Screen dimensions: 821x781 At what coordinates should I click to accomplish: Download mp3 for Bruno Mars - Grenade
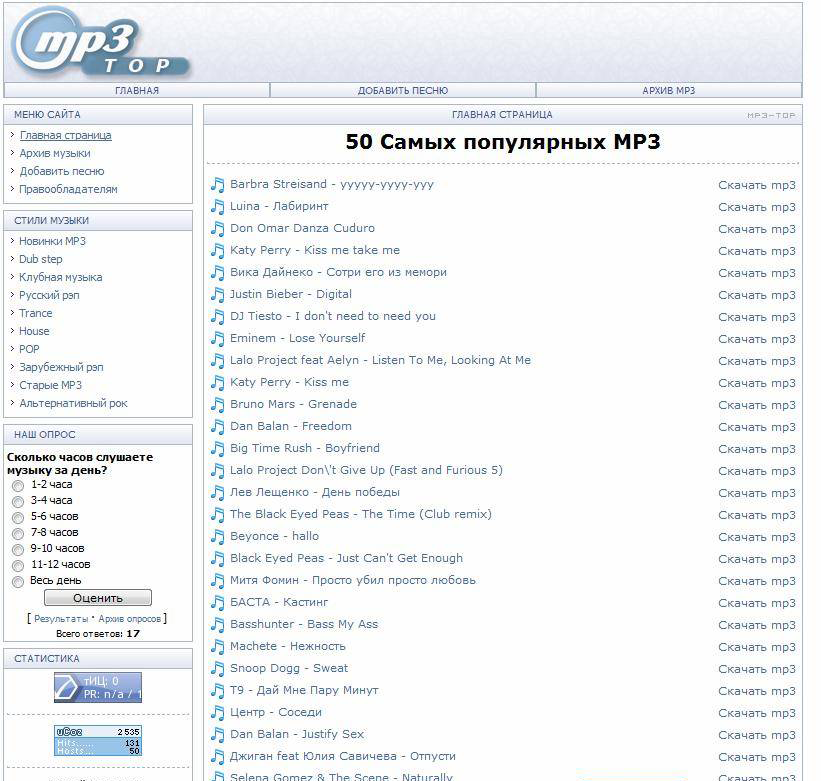pyautogui.click(x=757, y=405)
